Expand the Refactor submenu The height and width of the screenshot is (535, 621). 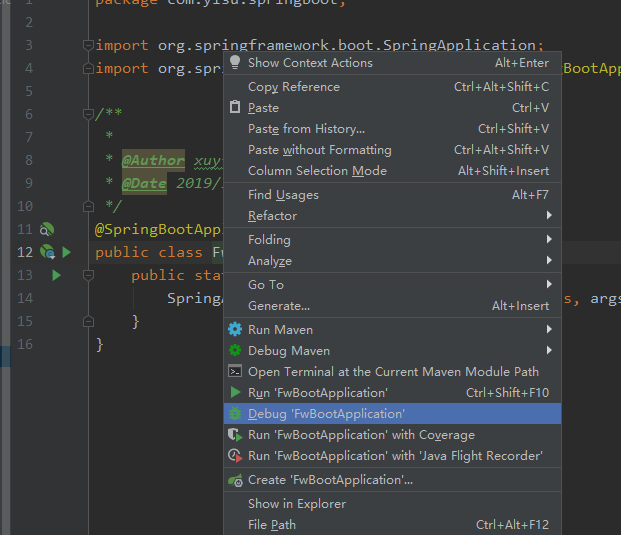point(272,216)
